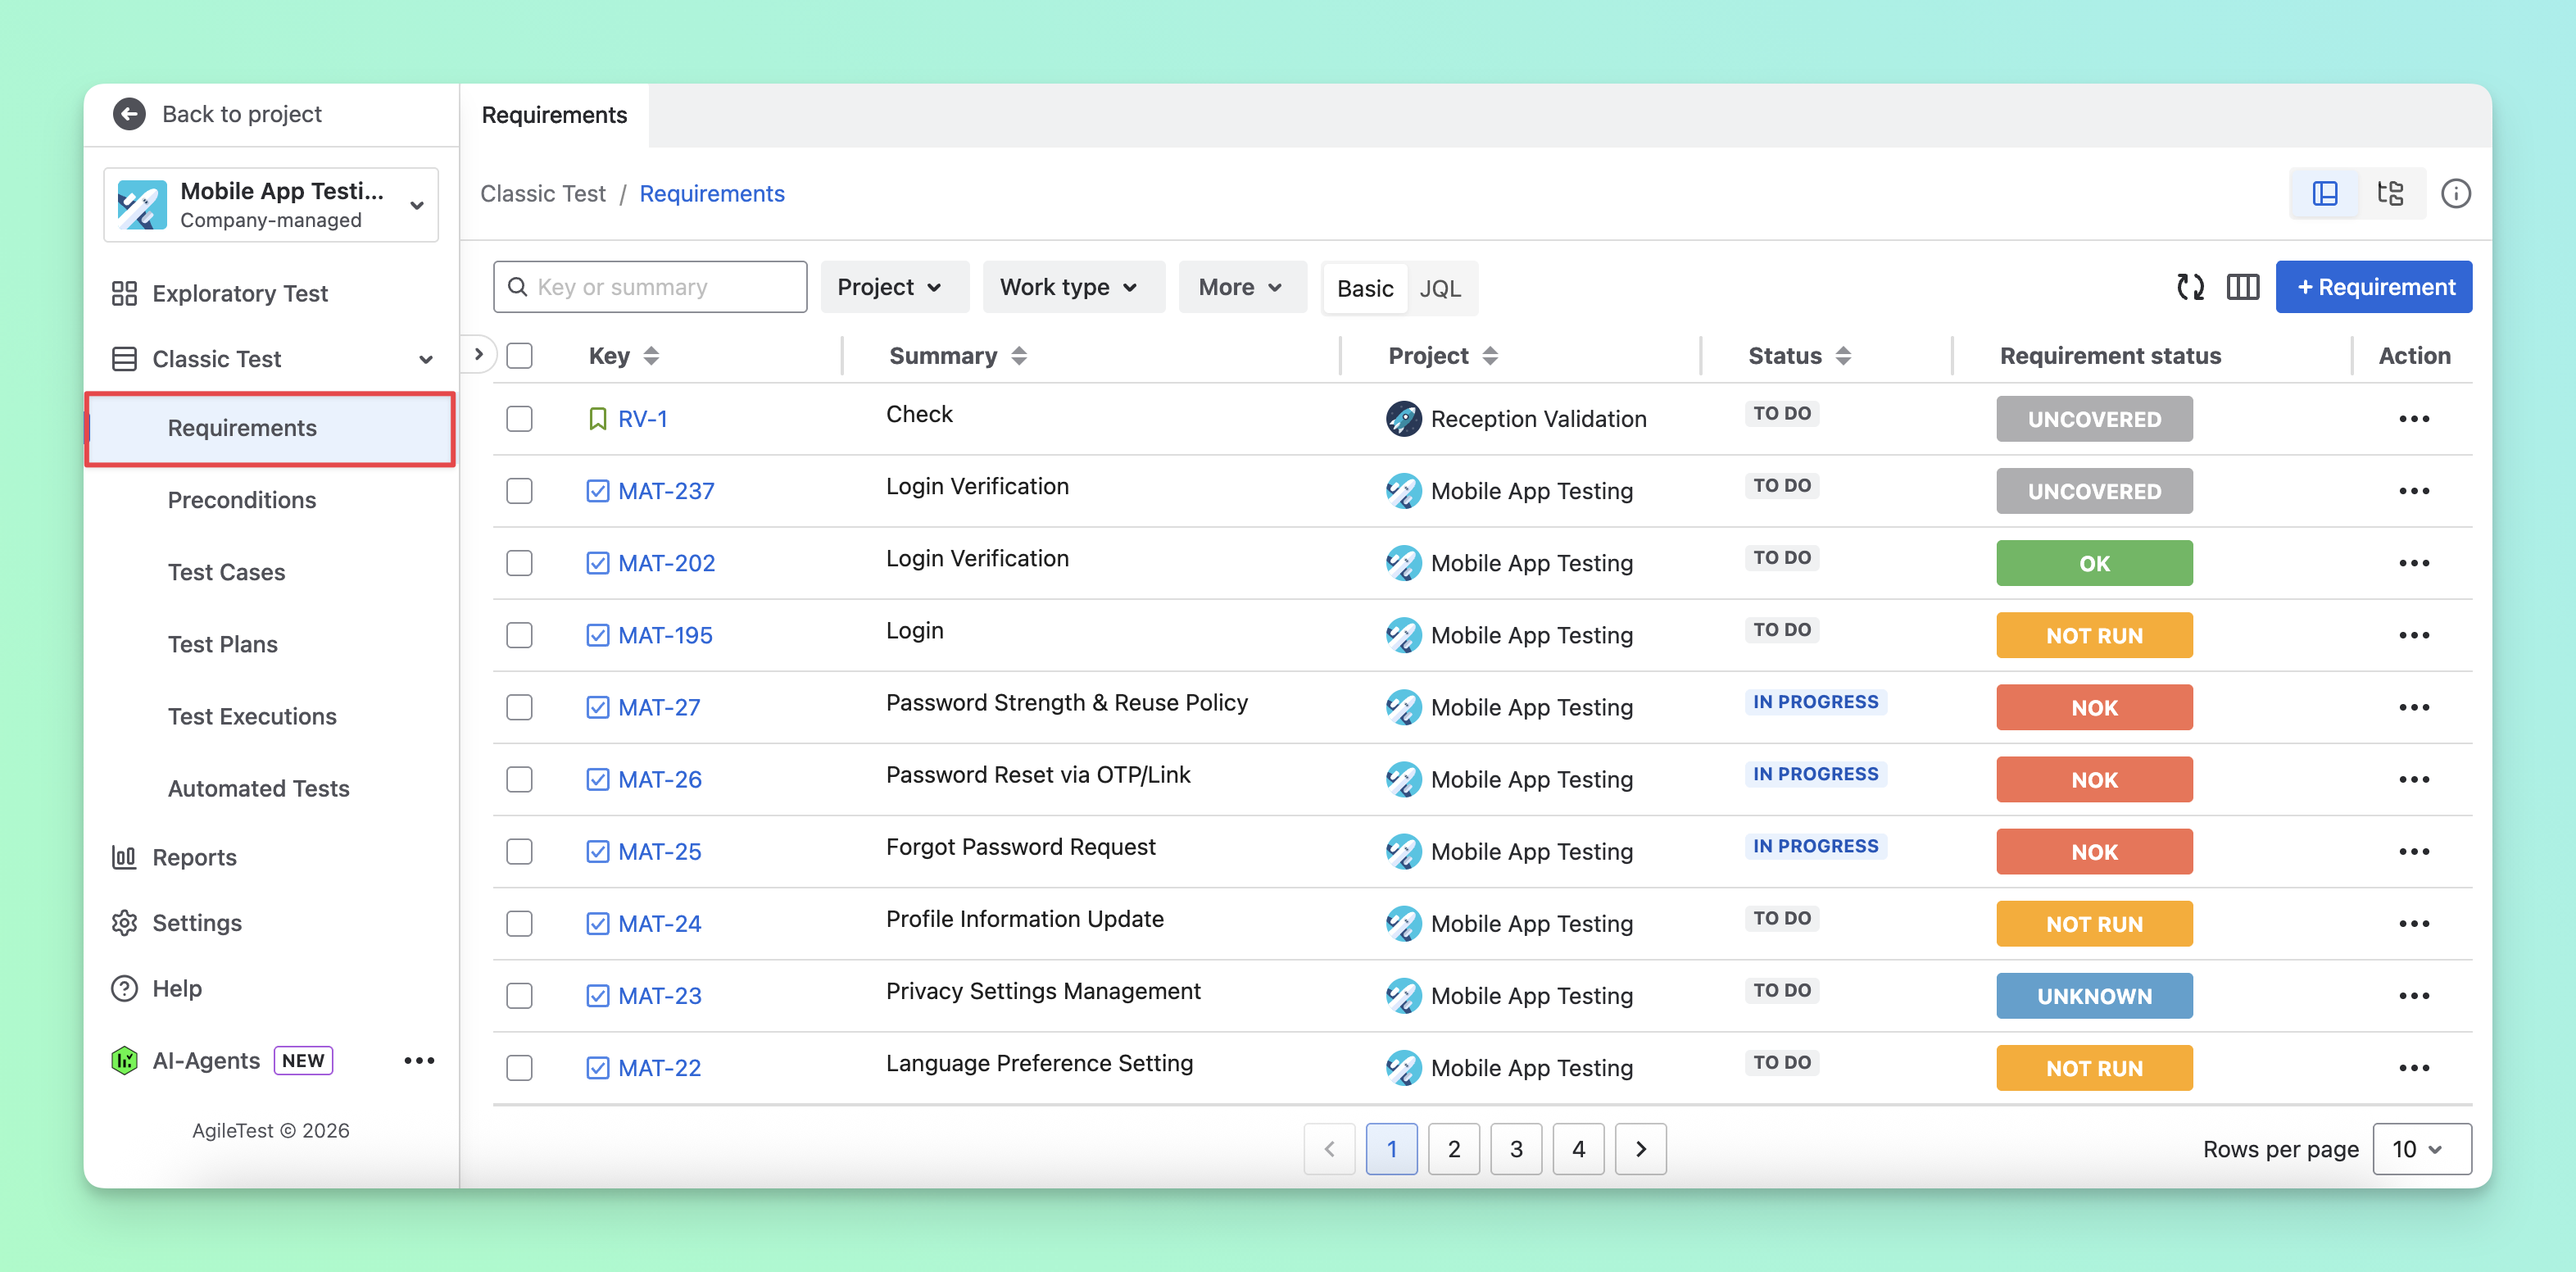Screen dimensions: 2576x1272
Task: Switch to JQL search mode
Action: pyautogui.click(x=1439, y=288)
